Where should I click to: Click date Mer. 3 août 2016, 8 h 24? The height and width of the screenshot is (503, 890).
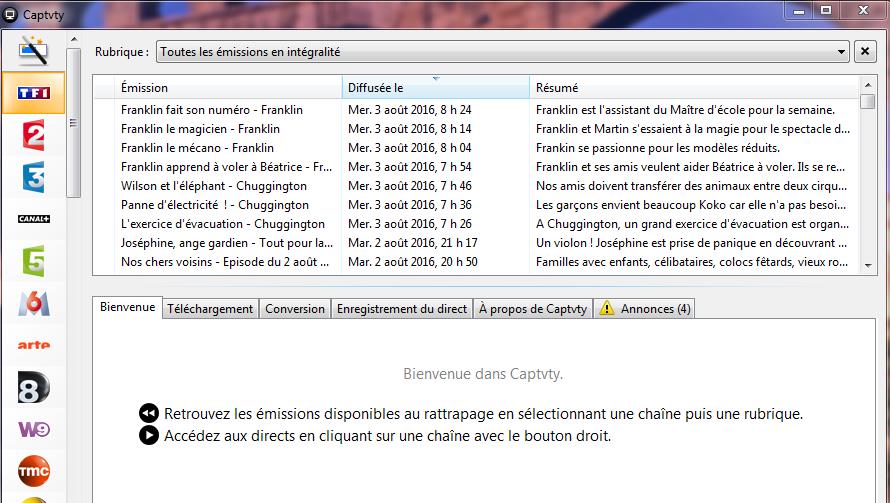pyautogui.click(x=410, y=110)
